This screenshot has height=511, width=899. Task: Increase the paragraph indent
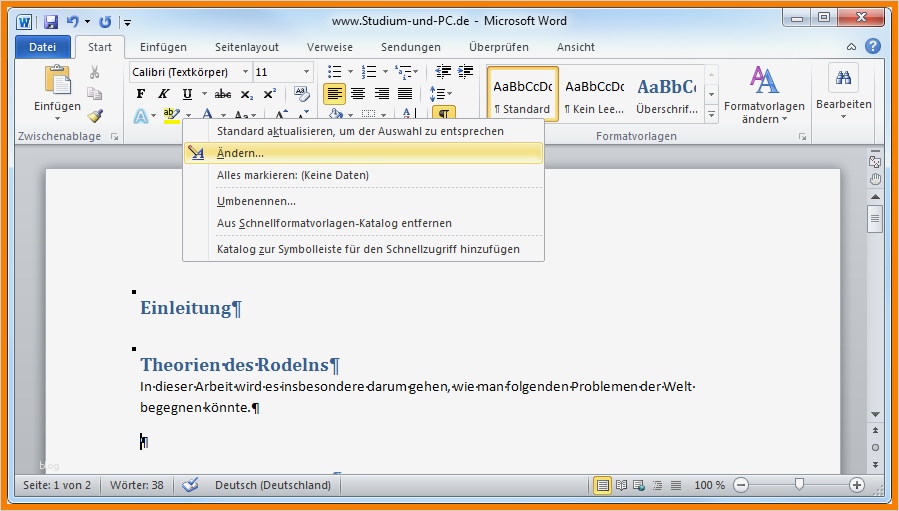(x=466, y=72)
